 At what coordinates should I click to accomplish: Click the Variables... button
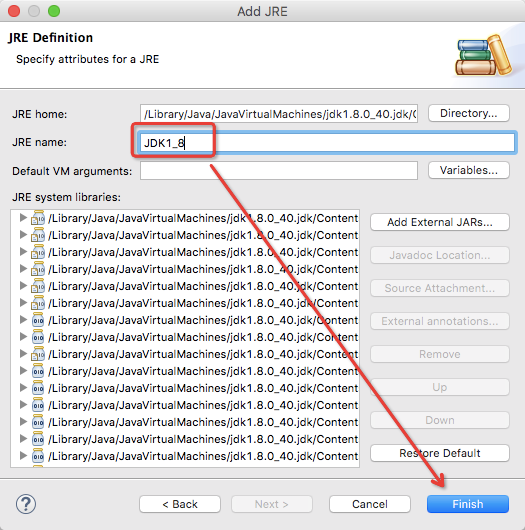coord(469,170)
